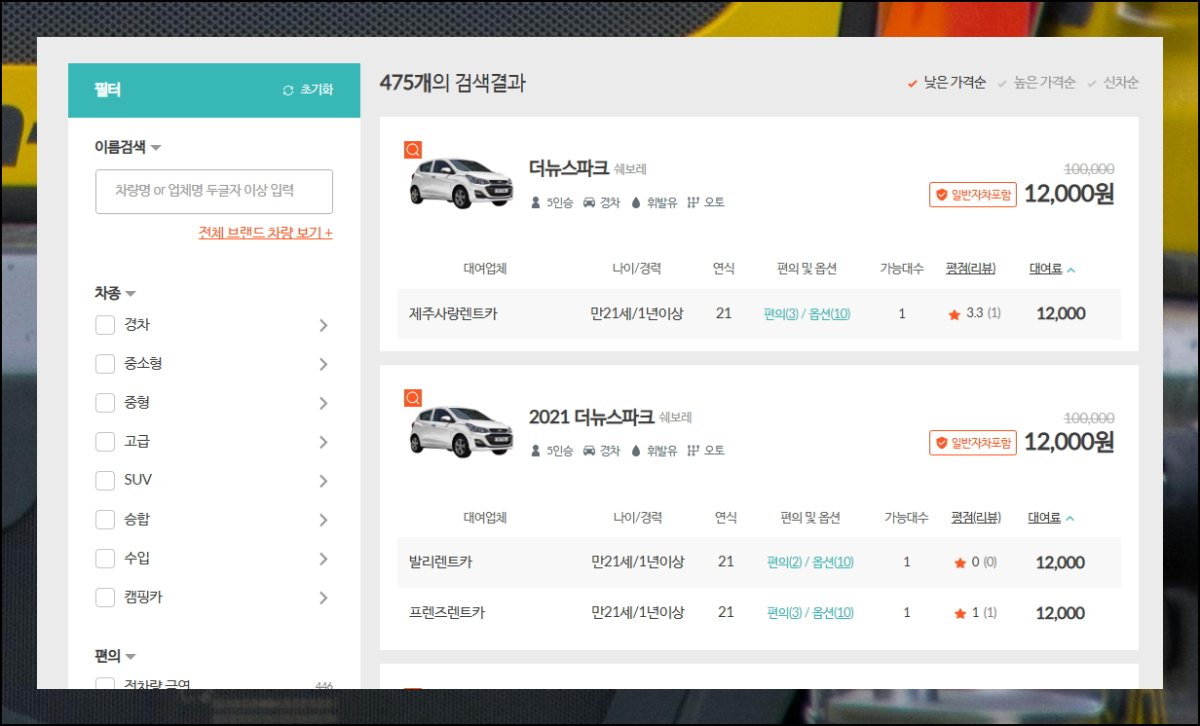Collapse the 이름검색 section arrow
Screen dimensions: 1200x726
pos(156,148)
